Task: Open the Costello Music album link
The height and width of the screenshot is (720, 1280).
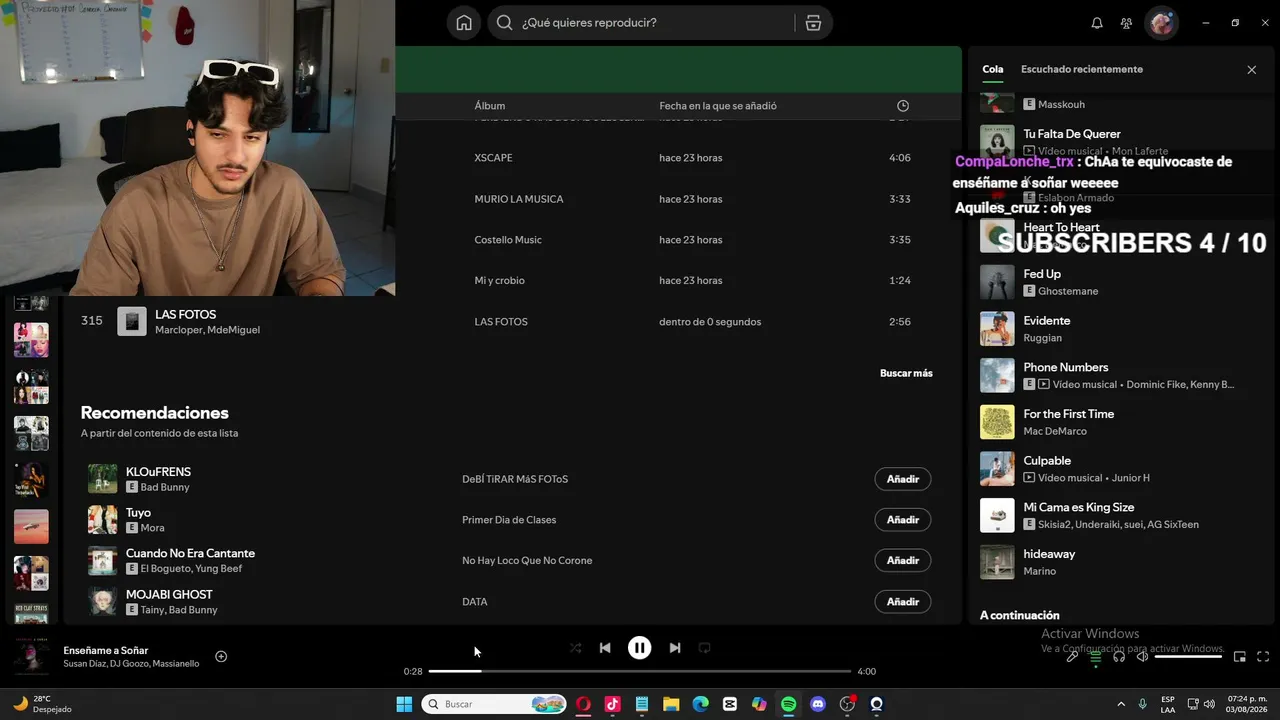Action: coord(508,240)
